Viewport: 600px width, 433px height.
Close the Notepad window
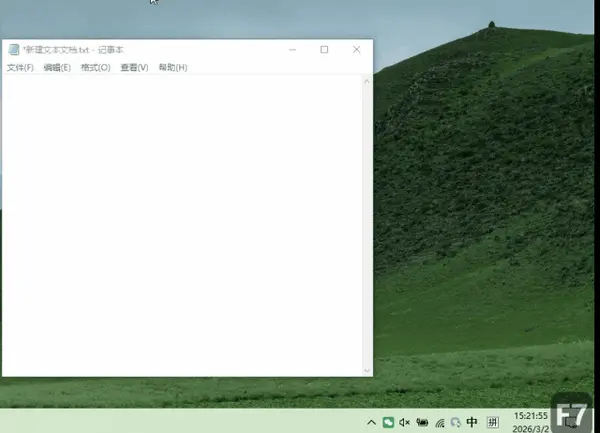point(357,50)
